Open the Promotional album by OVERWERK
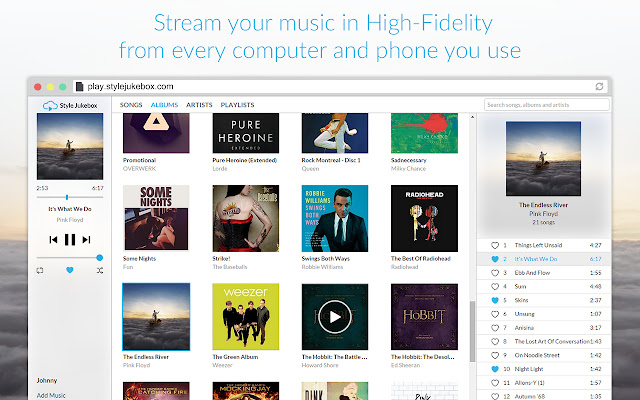 coord(156,133)
